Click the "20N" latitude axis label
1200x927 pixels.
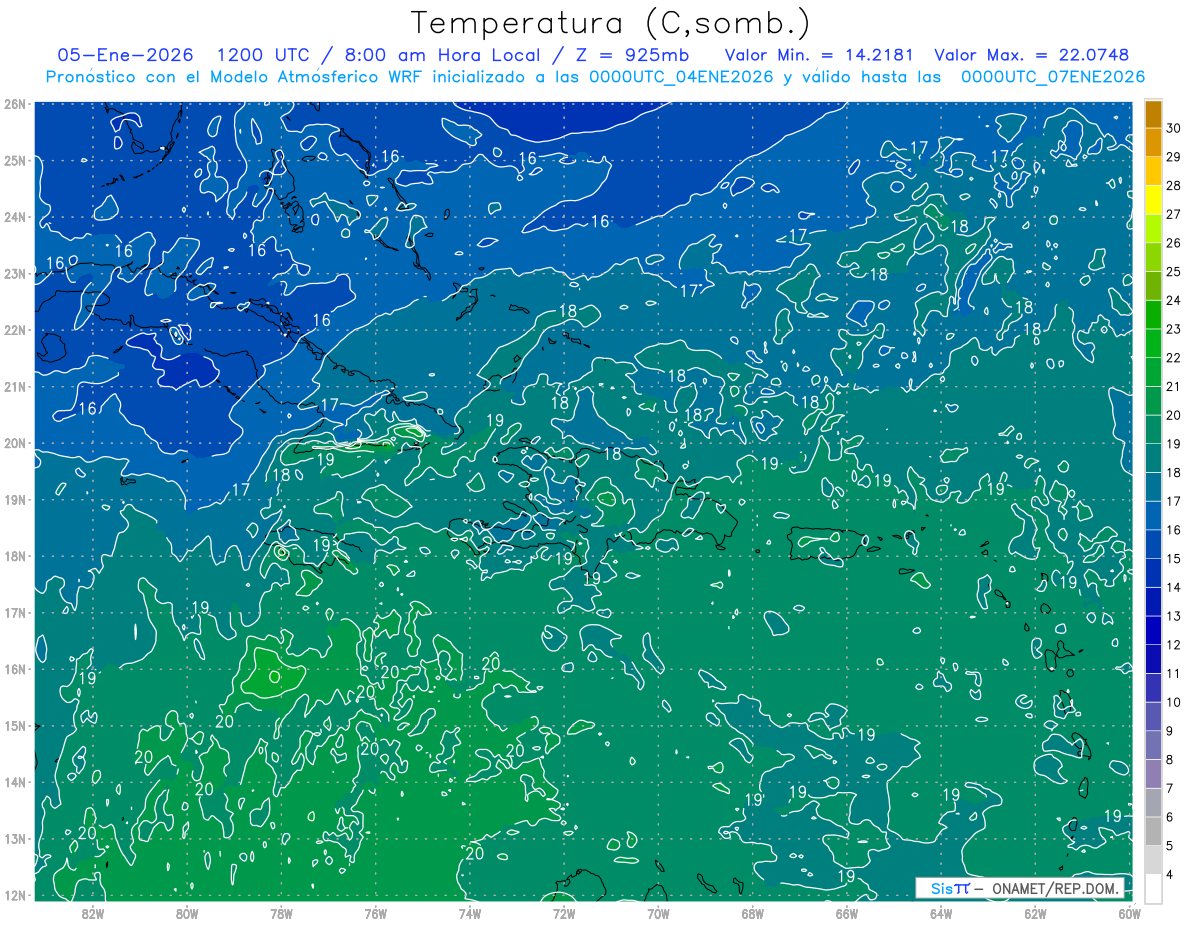click(14, 443)
